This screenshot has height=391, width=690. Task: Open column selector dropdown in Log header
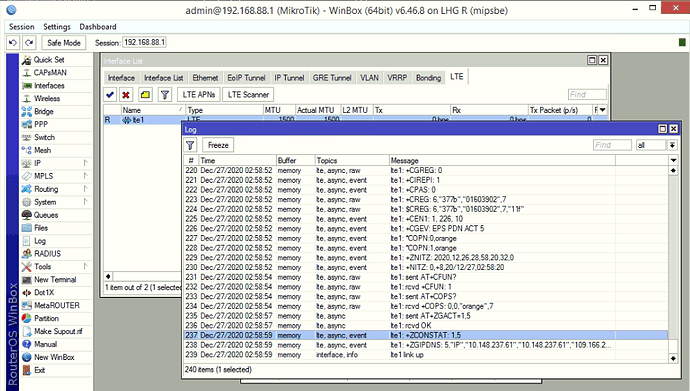pyautogui.click(x=673, y=160)
